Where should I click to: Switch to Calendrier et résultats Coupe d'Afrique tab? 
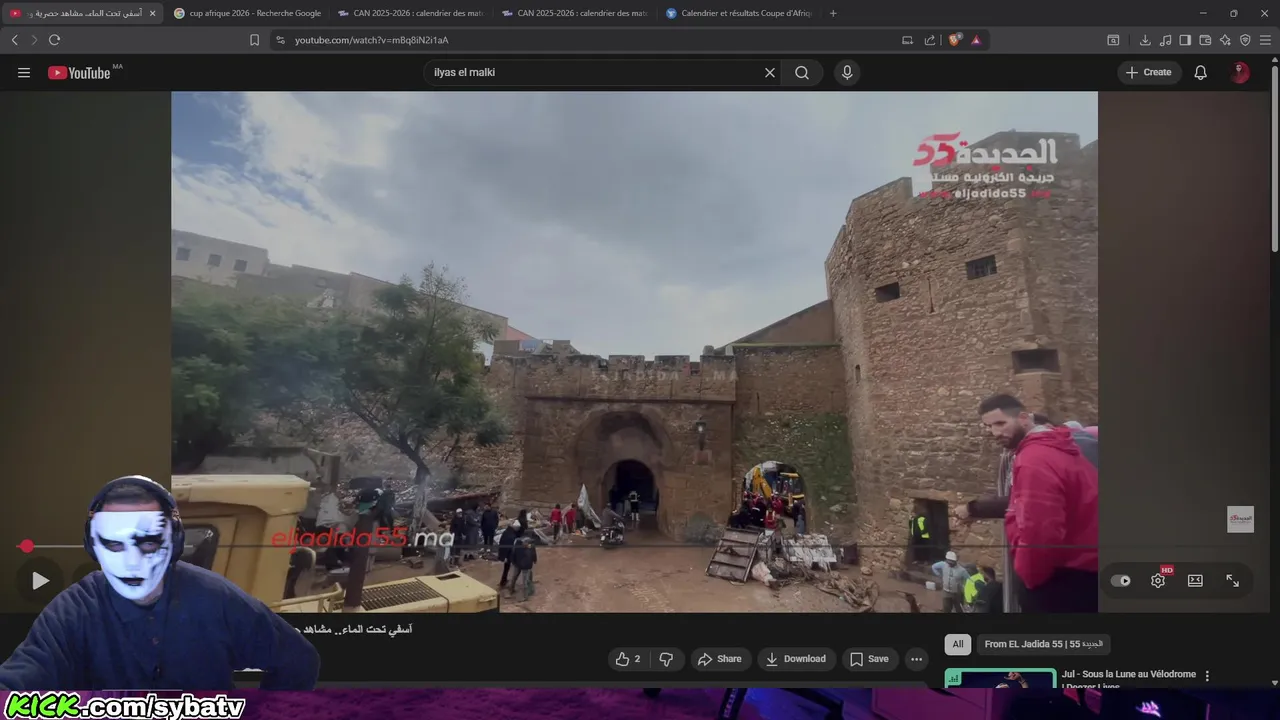point(738,13)
